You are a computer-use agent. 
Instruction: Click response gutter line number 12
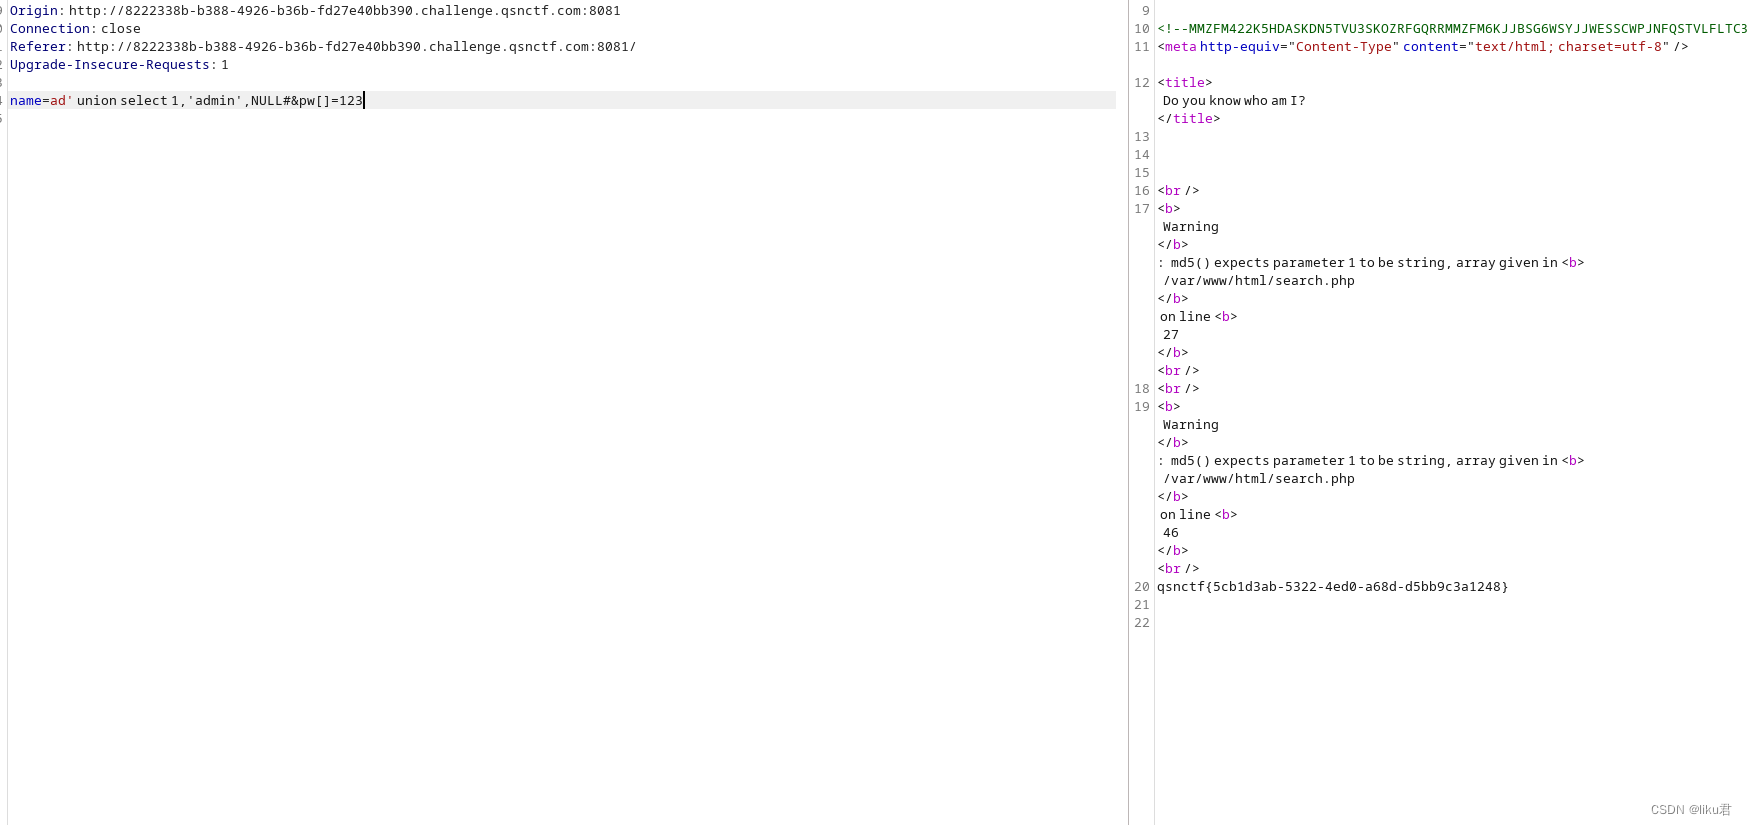(x=1142, y=83)
